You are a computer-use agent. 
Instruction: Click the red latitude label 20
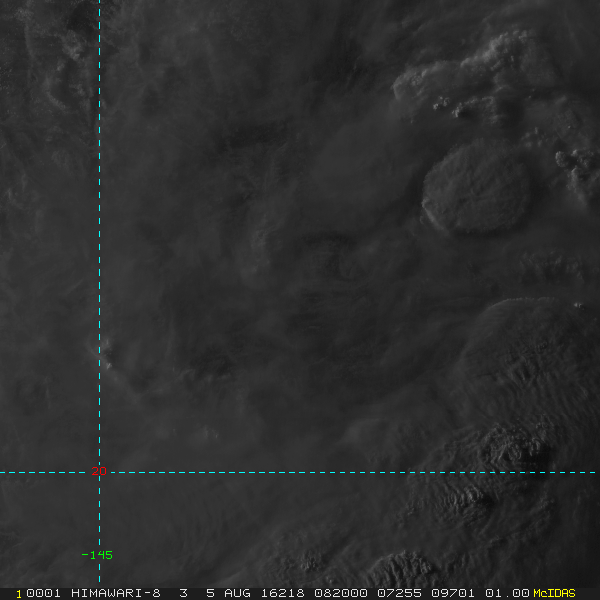point(99,471)
